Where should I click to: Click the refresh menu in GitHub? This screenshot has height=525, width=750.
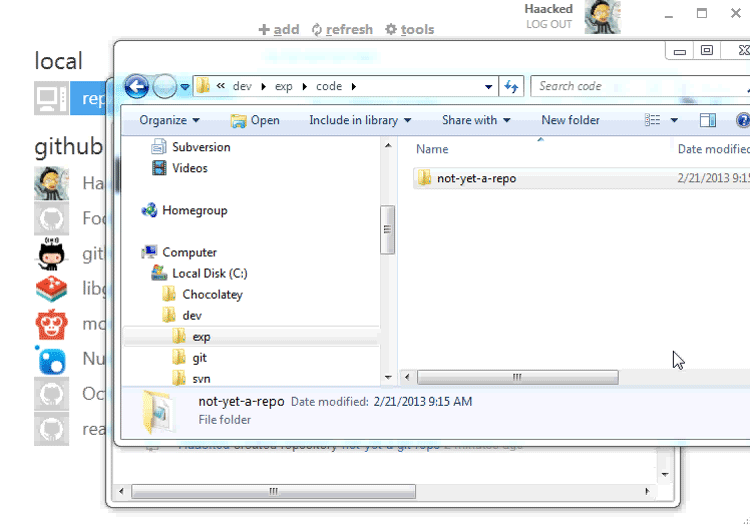pos(341,29)
